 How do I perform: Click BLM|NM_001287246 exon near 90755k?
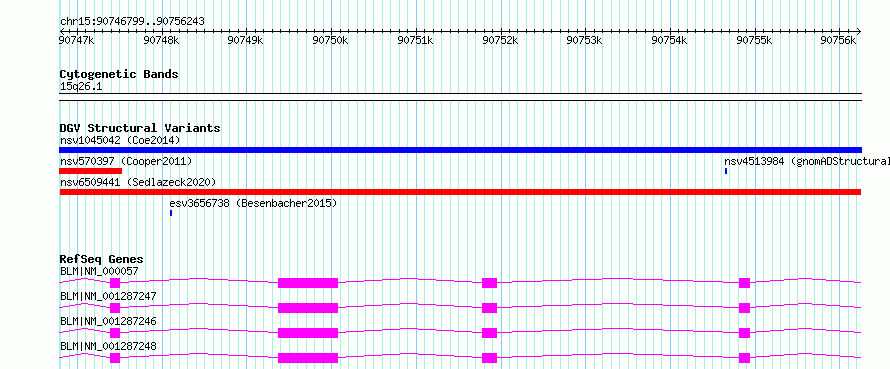coord(744,333)
